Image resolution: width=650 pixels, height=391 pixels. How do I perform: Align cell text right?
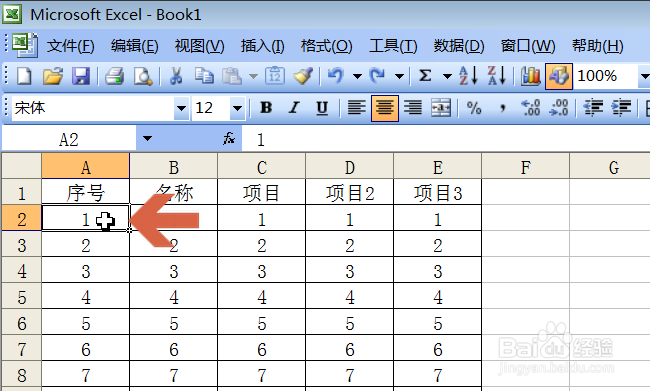click(x=413, y=108)
